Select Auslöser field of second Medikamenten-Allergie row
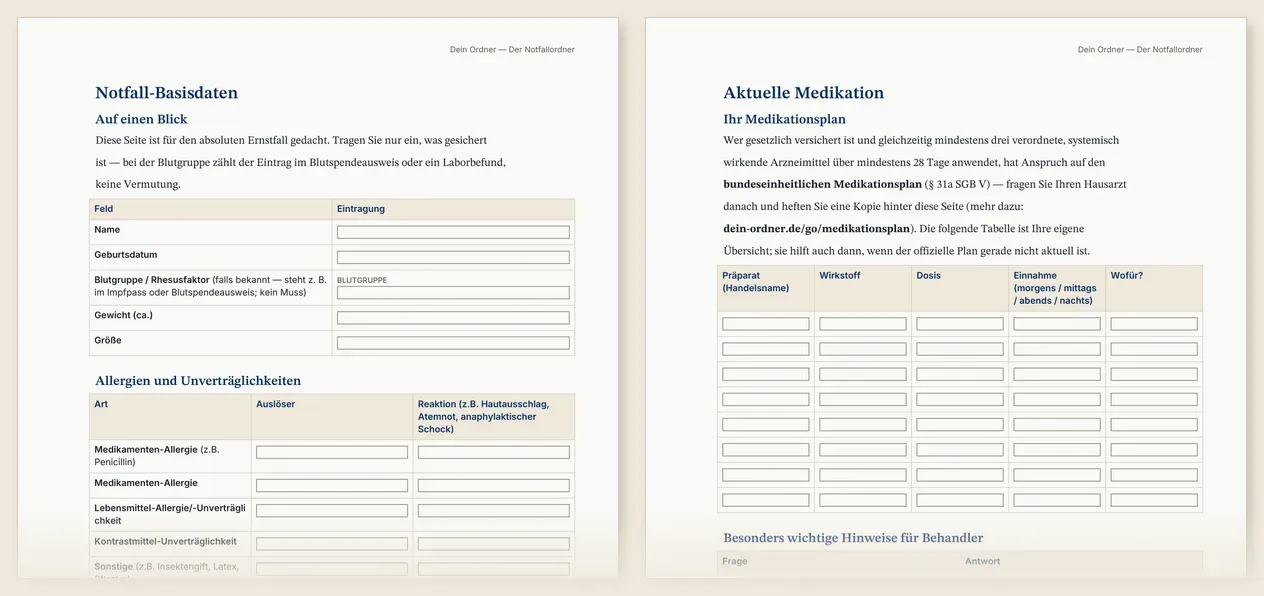 coord(332,485)
